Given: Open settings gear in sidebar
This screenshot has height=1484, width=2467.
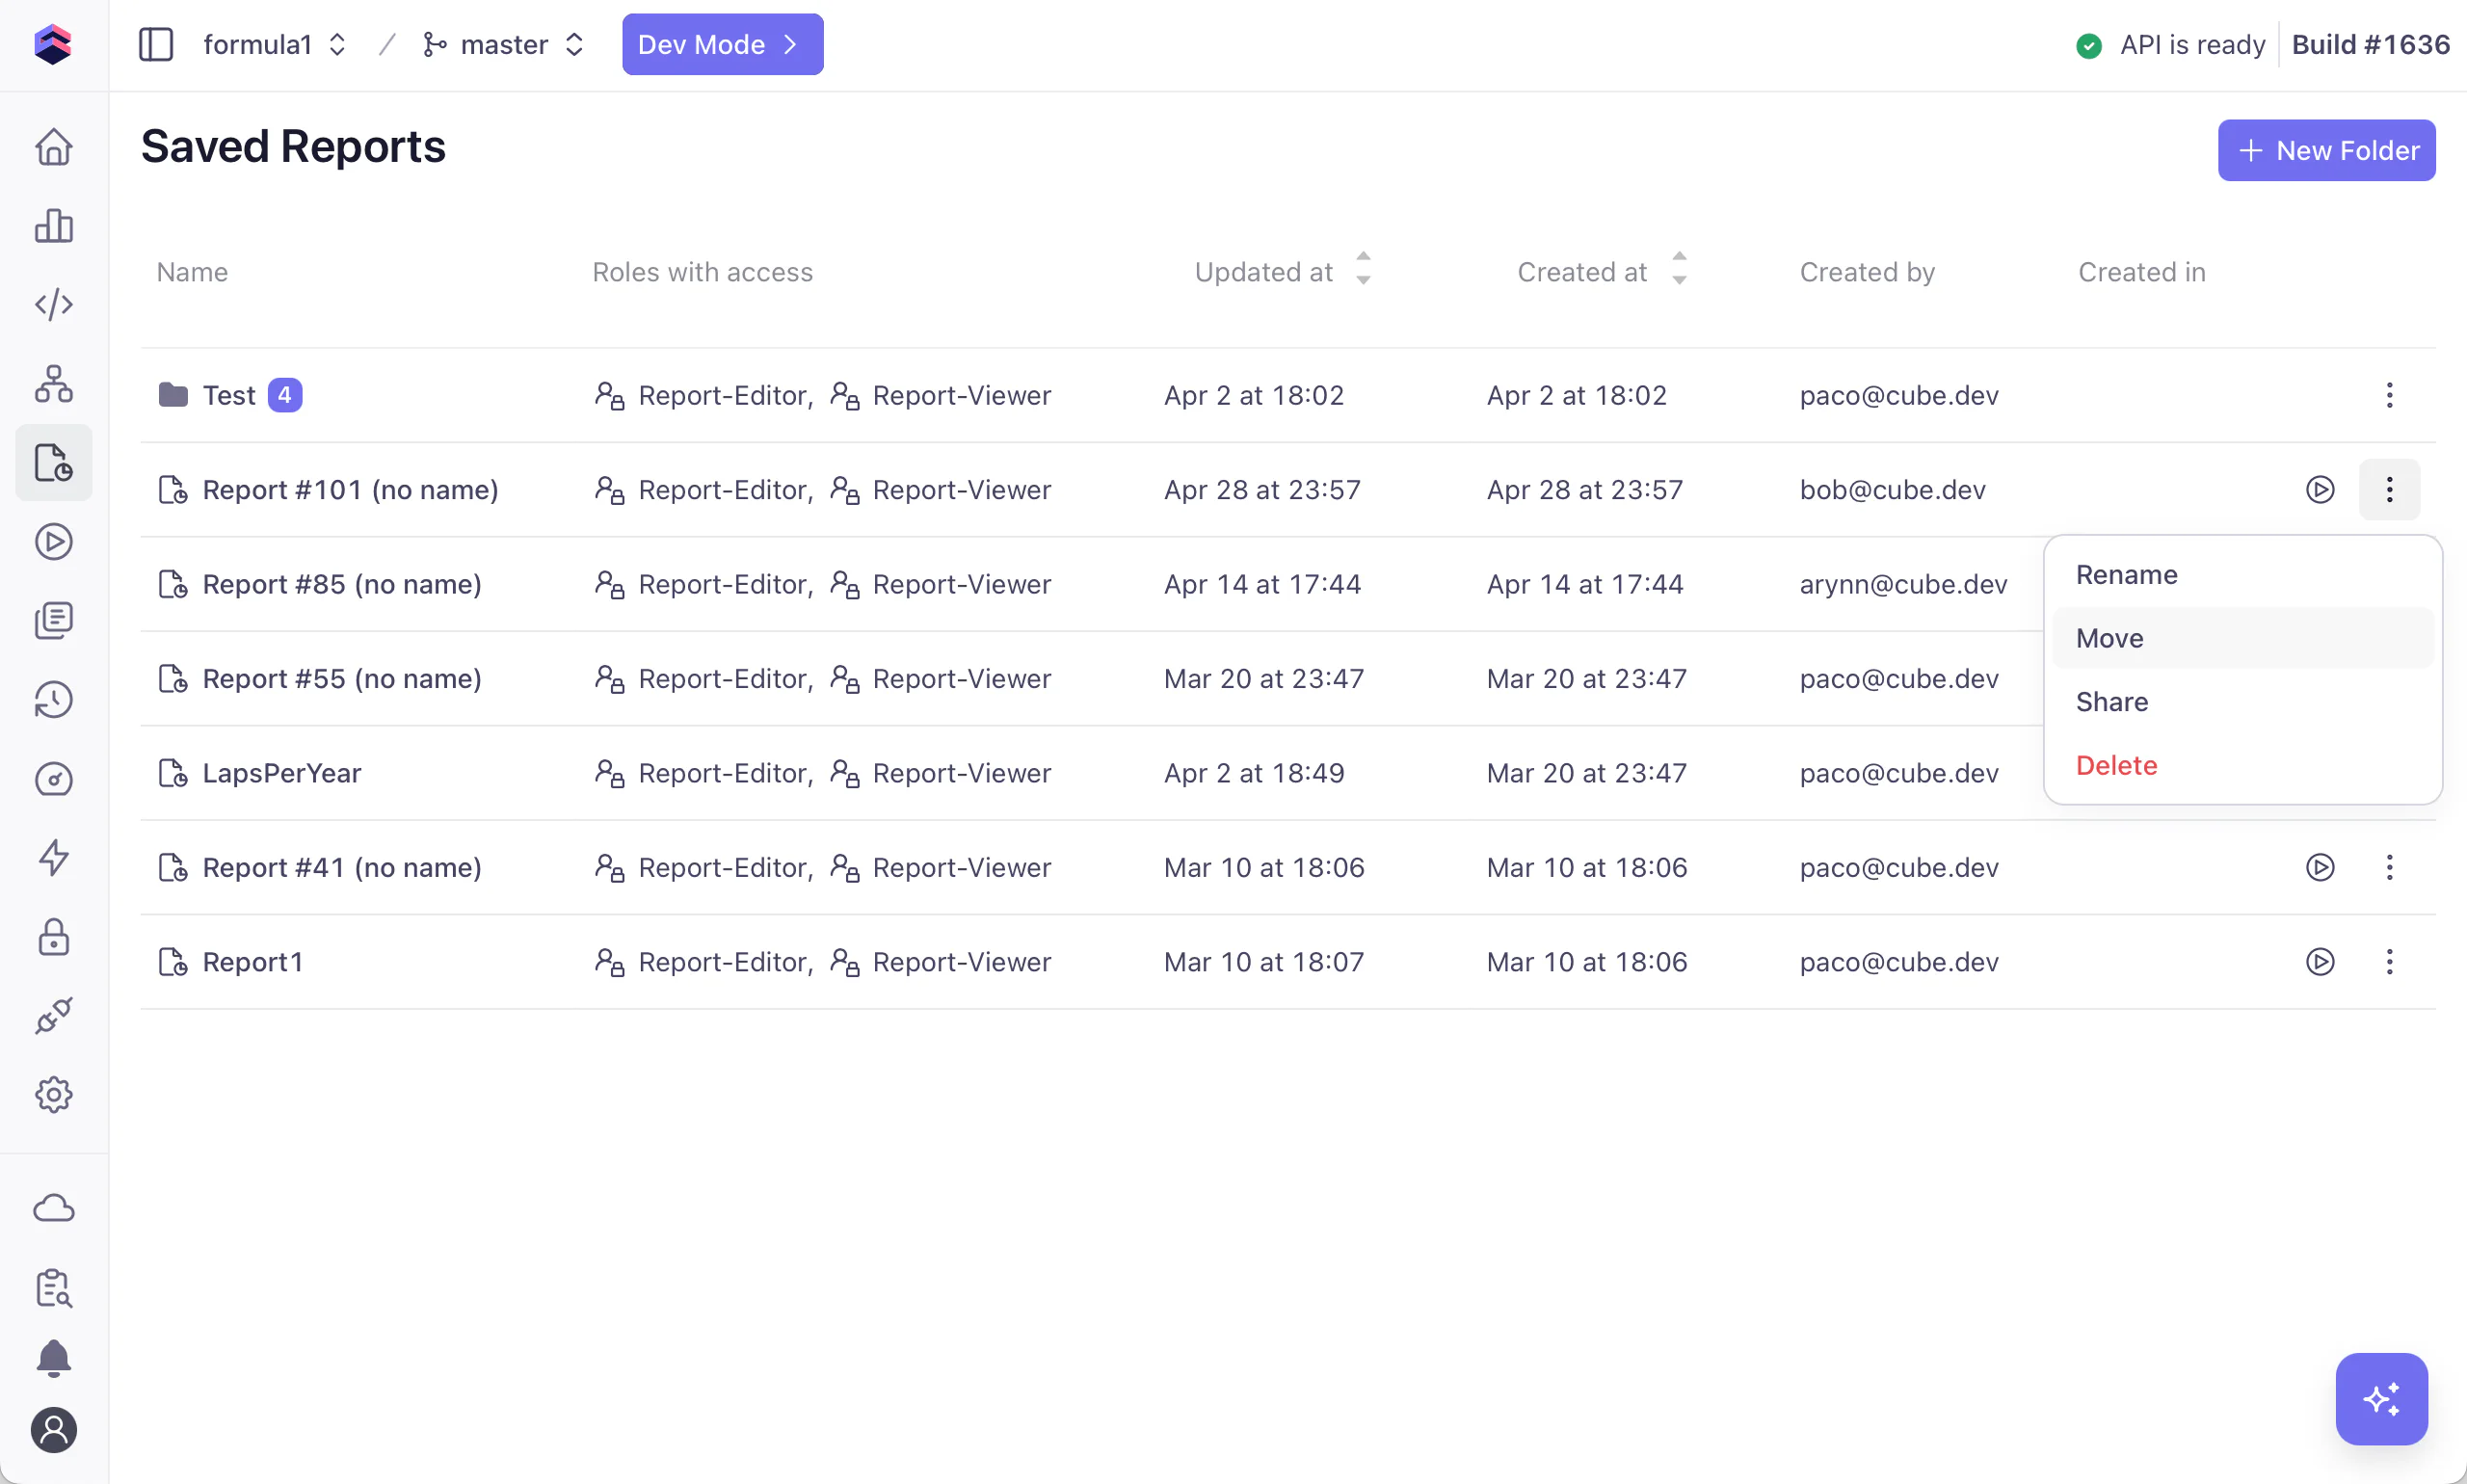Looking at the screenshot, I should pyautogui.click(x=54, y=1094).
